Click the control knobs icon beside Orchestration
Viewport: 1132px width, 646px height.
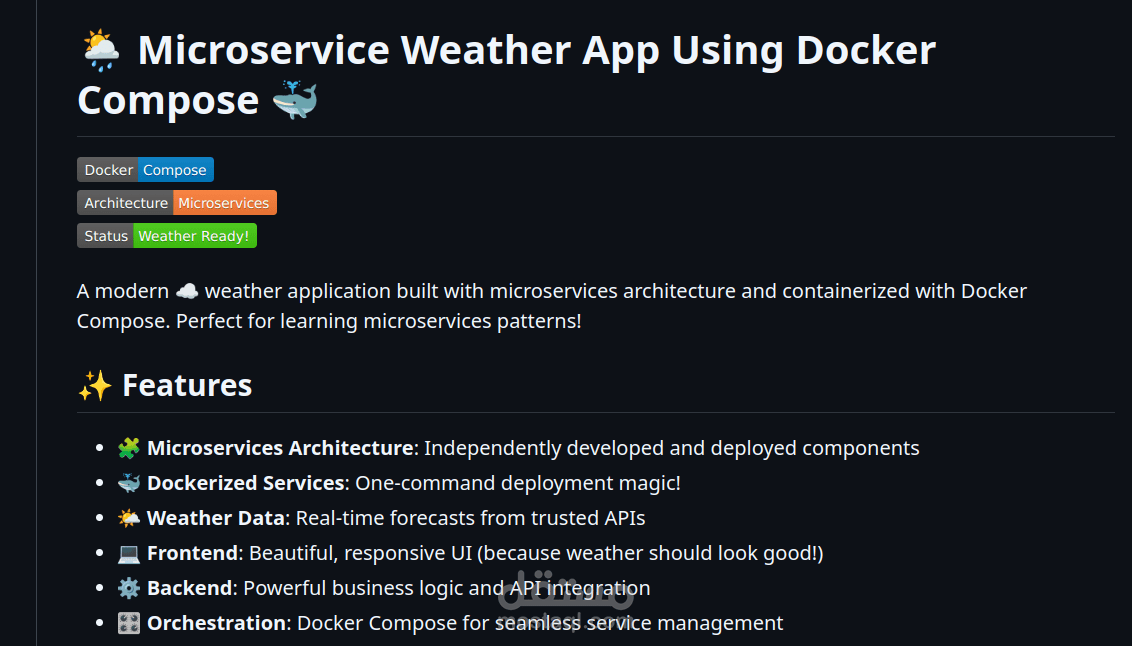pos(128,622)
